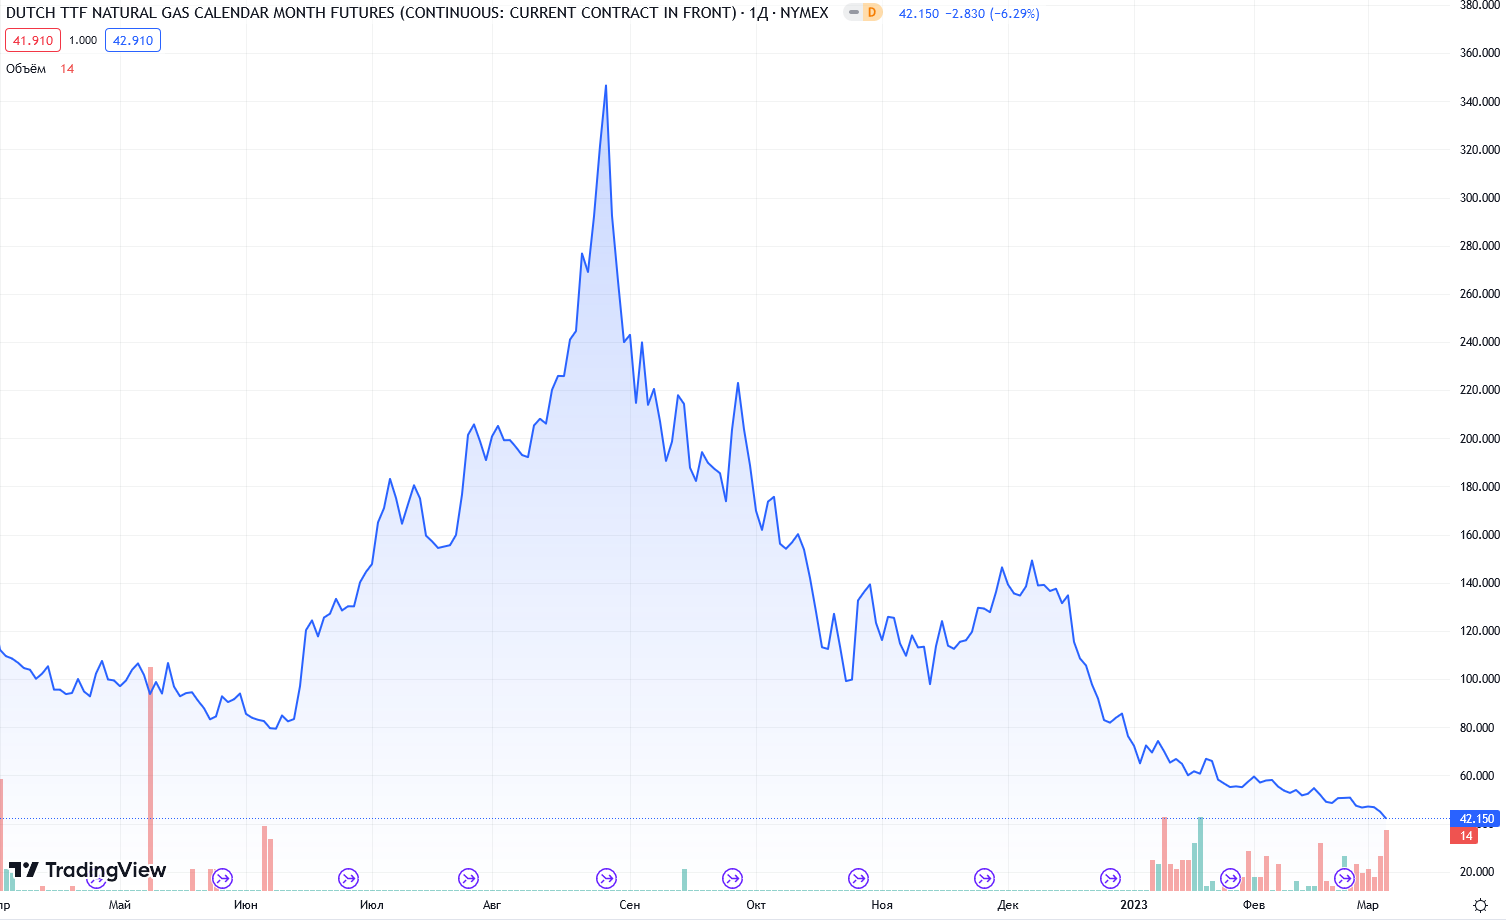Click contract switch marker before 2023 label
1506x920 pixels.
point(1110,879)
